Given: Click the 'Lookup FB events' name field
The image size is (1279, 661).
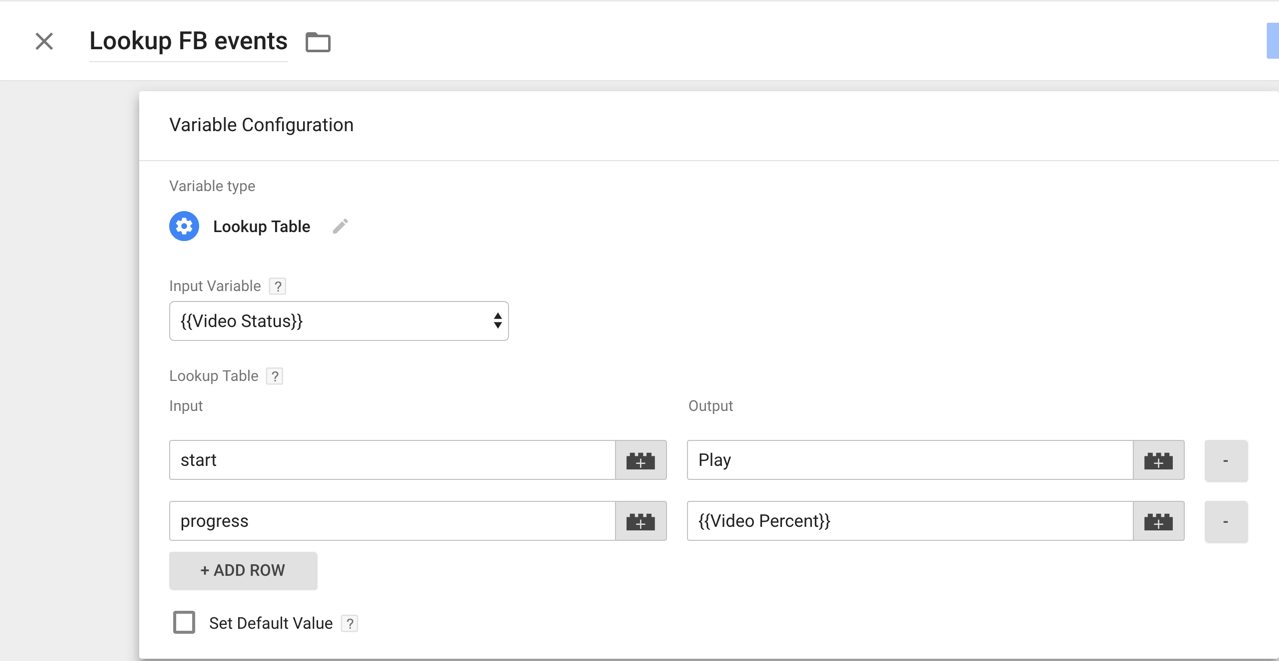Looking at the screenshot, I should [x=188, y=42].
